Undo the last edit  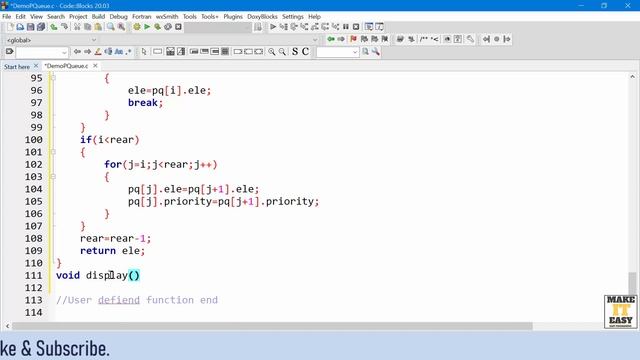(54, 27)
